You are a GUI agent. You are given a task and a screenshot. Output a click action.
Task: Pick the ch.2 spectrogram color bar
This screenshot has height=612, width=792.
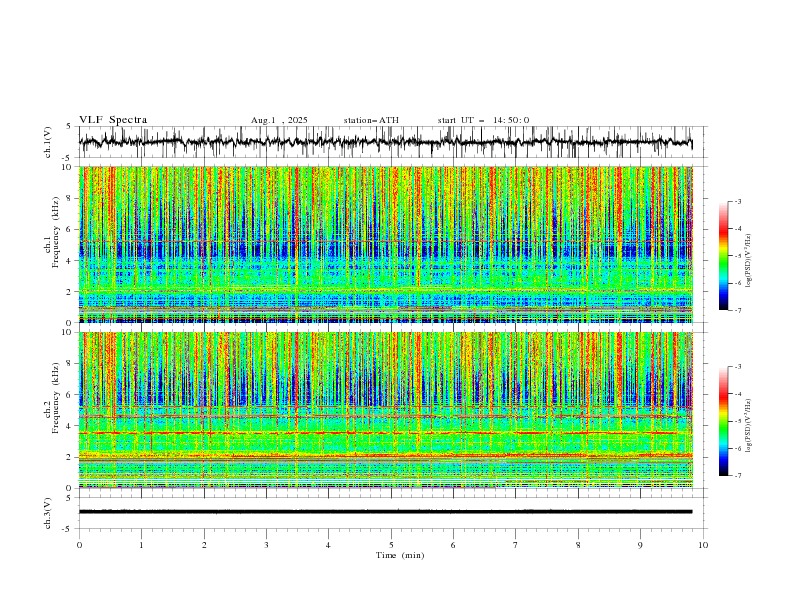(723, 421)
